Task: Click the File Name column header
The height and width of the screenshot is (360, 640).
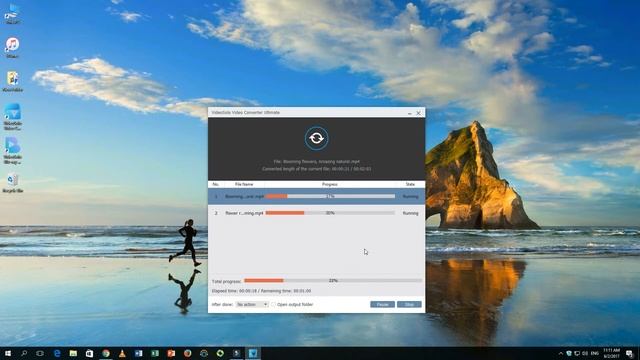Action: [244, 184]
